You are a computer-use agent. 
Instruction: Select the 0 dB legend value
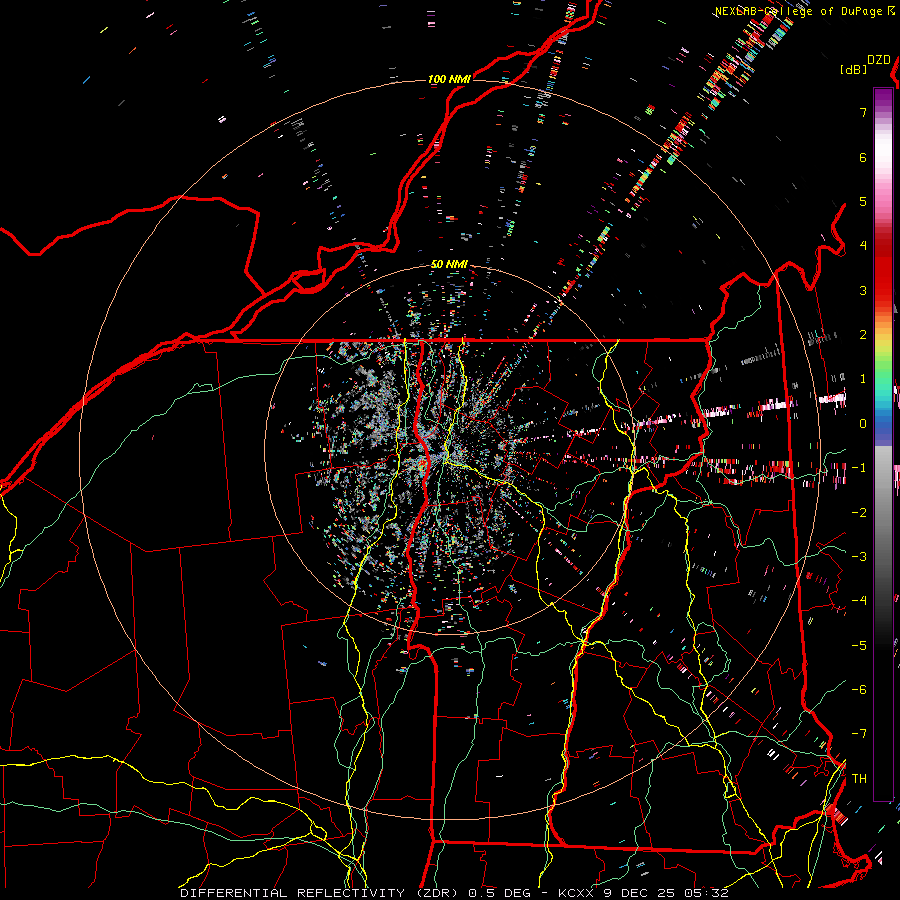[x=863, y=424]
